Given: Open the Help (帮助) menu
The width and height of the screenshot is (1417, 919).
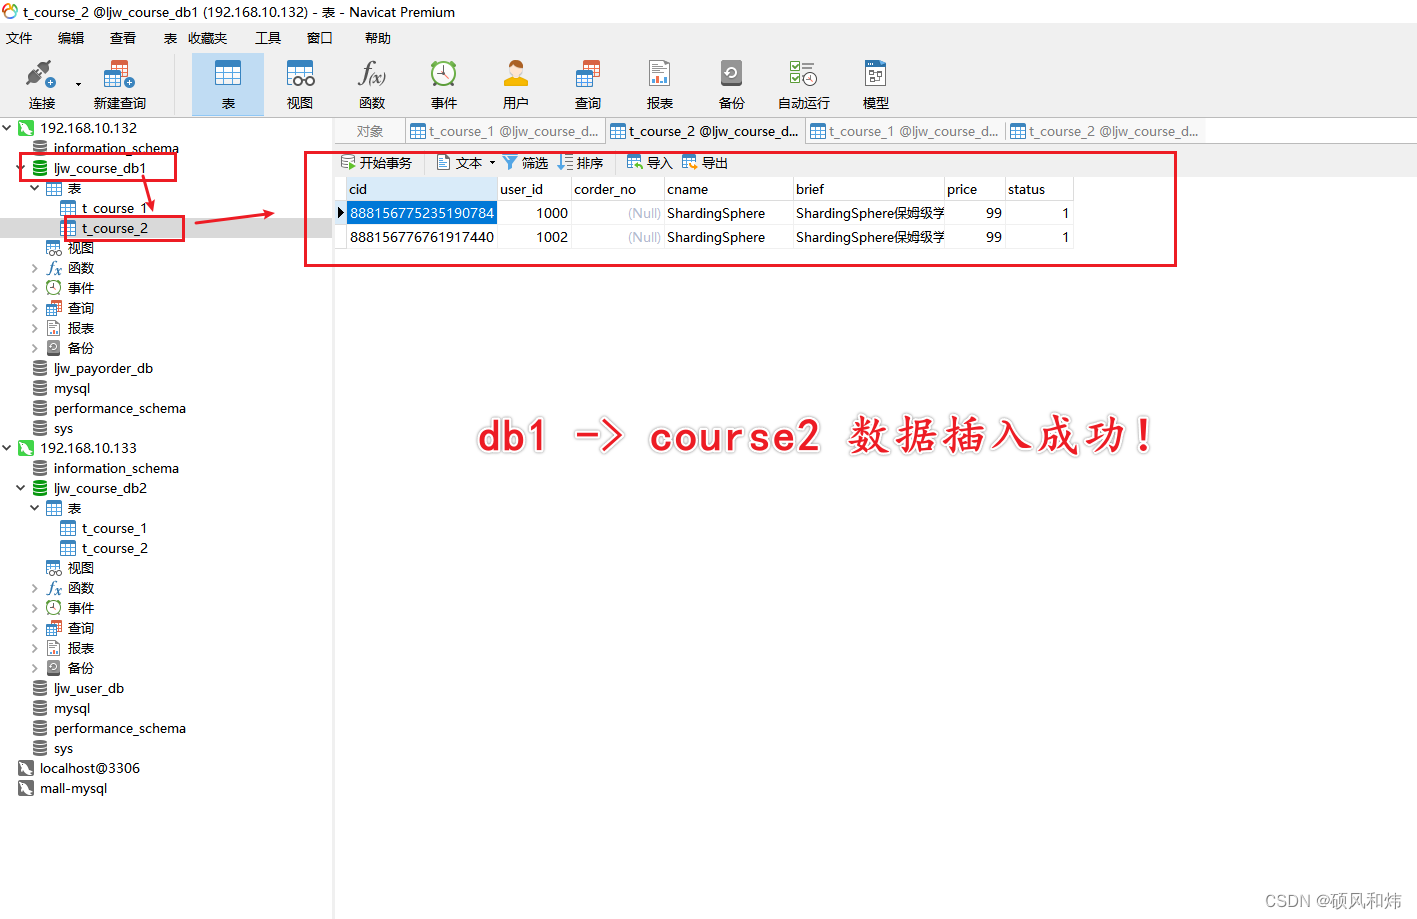Looking at the screenshot, I should pyautogui.click(x=378, y=38).
